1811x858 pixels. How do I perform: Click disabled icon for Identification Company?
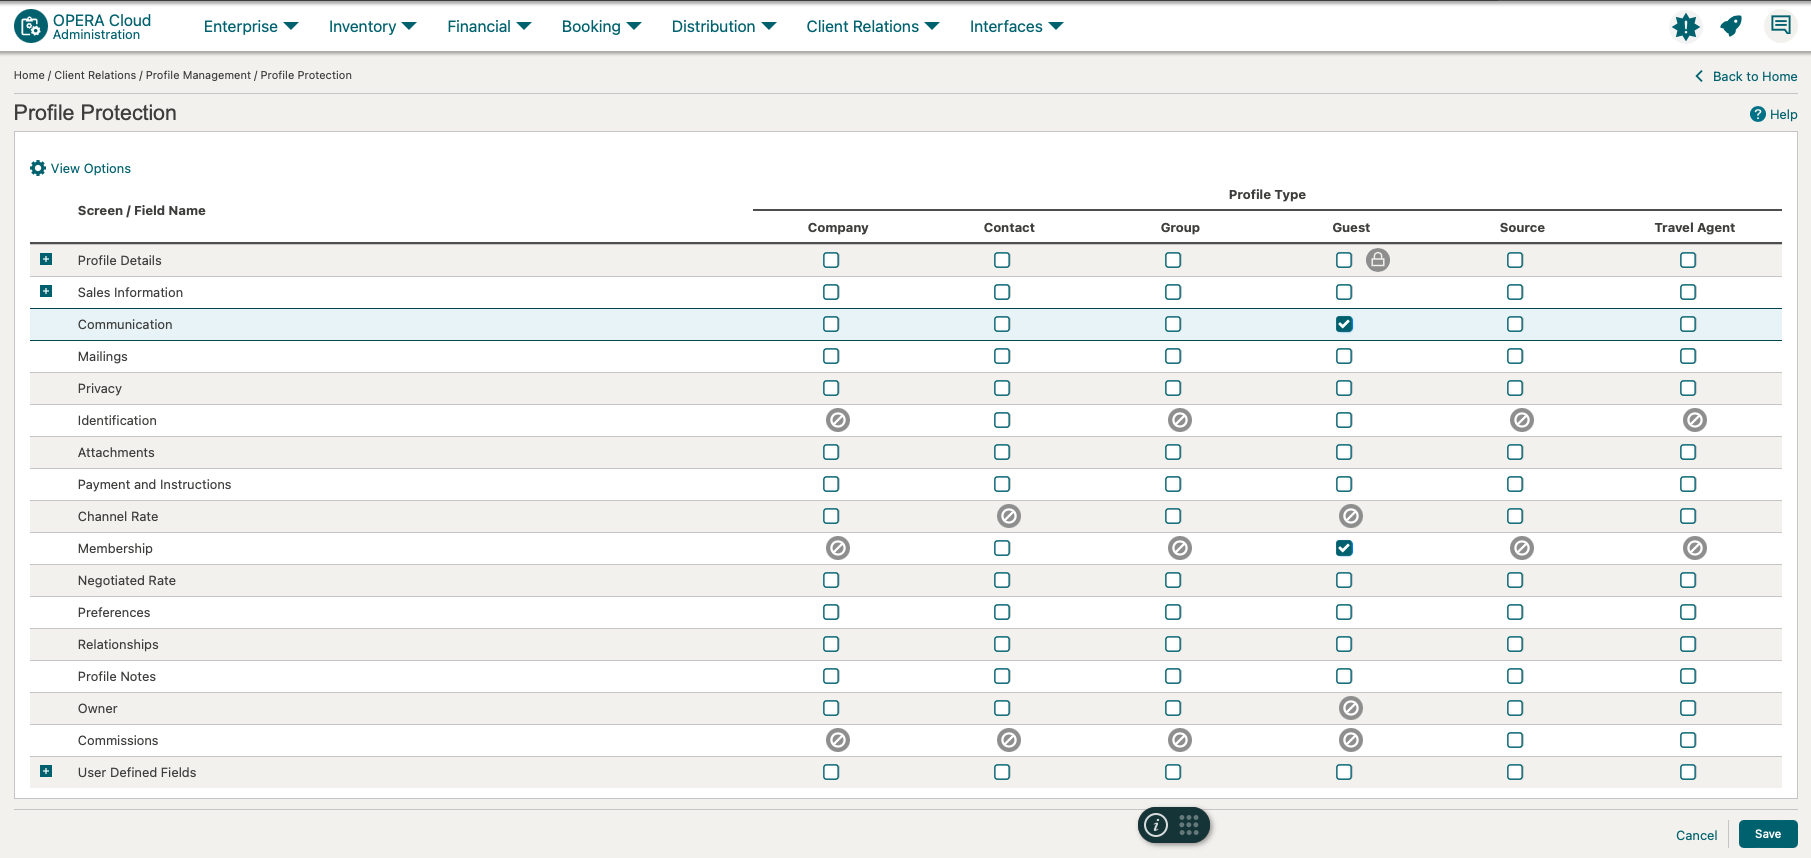[838, 420]
